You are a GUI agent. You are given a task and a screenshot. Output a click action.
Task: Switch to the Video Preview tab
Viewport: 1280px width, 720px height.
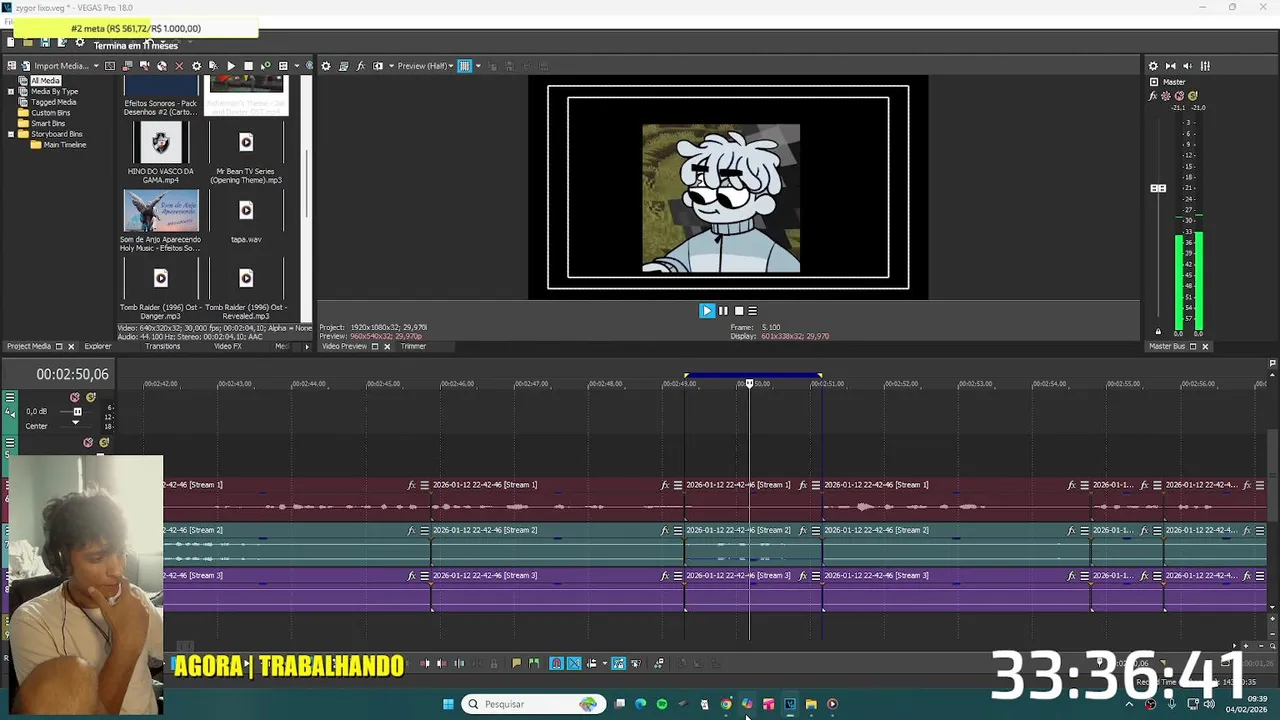(x=343, y=347)
